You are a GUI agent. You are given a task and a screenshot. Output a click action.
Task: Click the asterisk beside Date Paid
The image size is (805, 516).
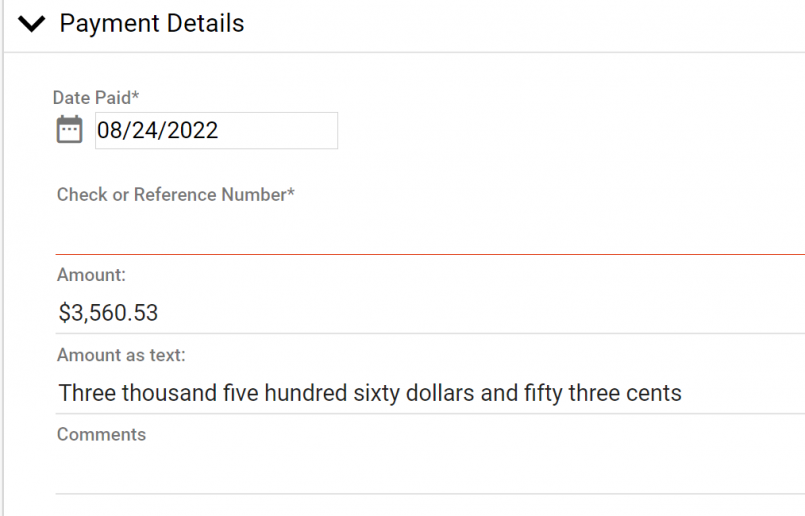[136, 94]
